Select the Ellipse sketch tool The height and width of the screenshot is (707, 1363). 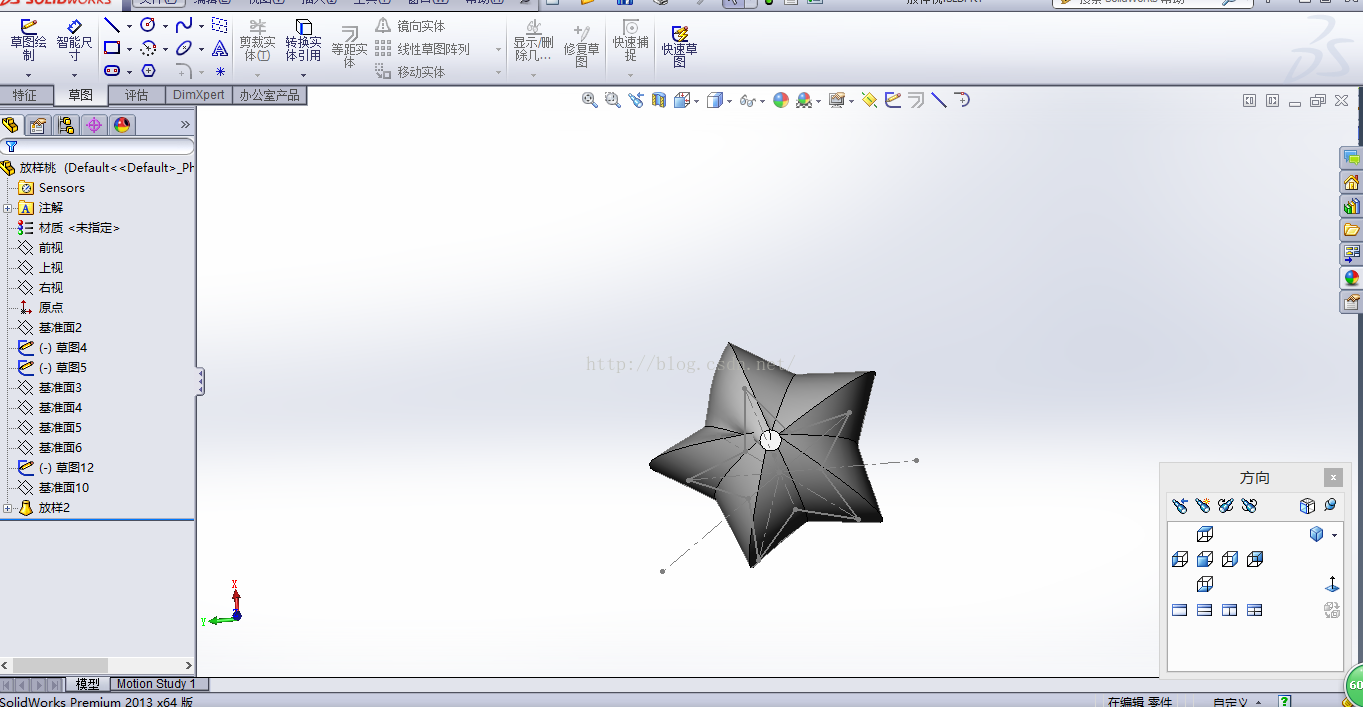point(184,48)
